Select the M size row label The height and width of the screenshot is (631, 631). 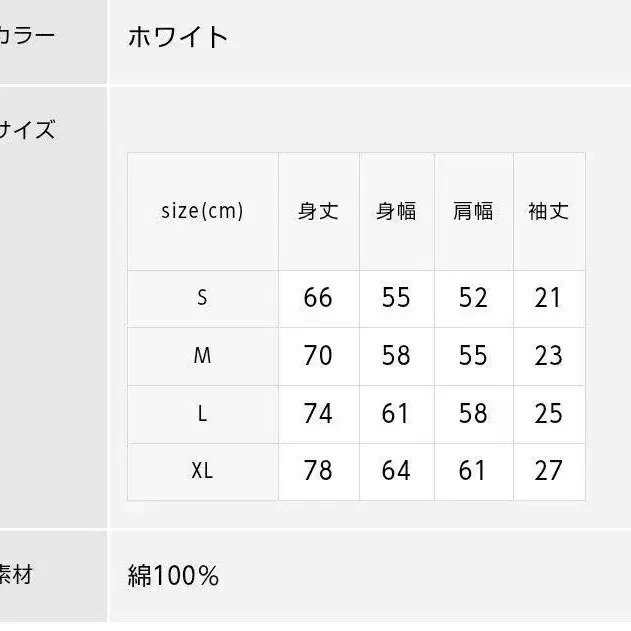point(202,355)
